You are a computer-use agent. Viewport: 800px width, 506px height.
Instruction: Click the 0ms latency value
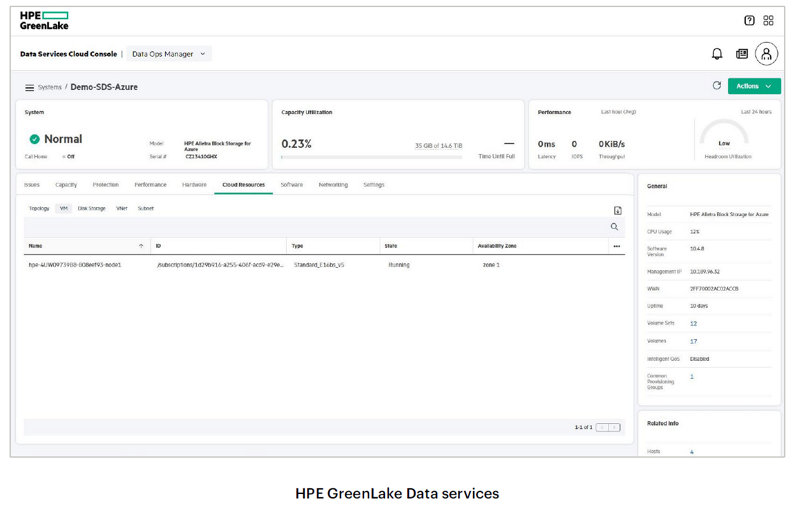pos(546,144)
